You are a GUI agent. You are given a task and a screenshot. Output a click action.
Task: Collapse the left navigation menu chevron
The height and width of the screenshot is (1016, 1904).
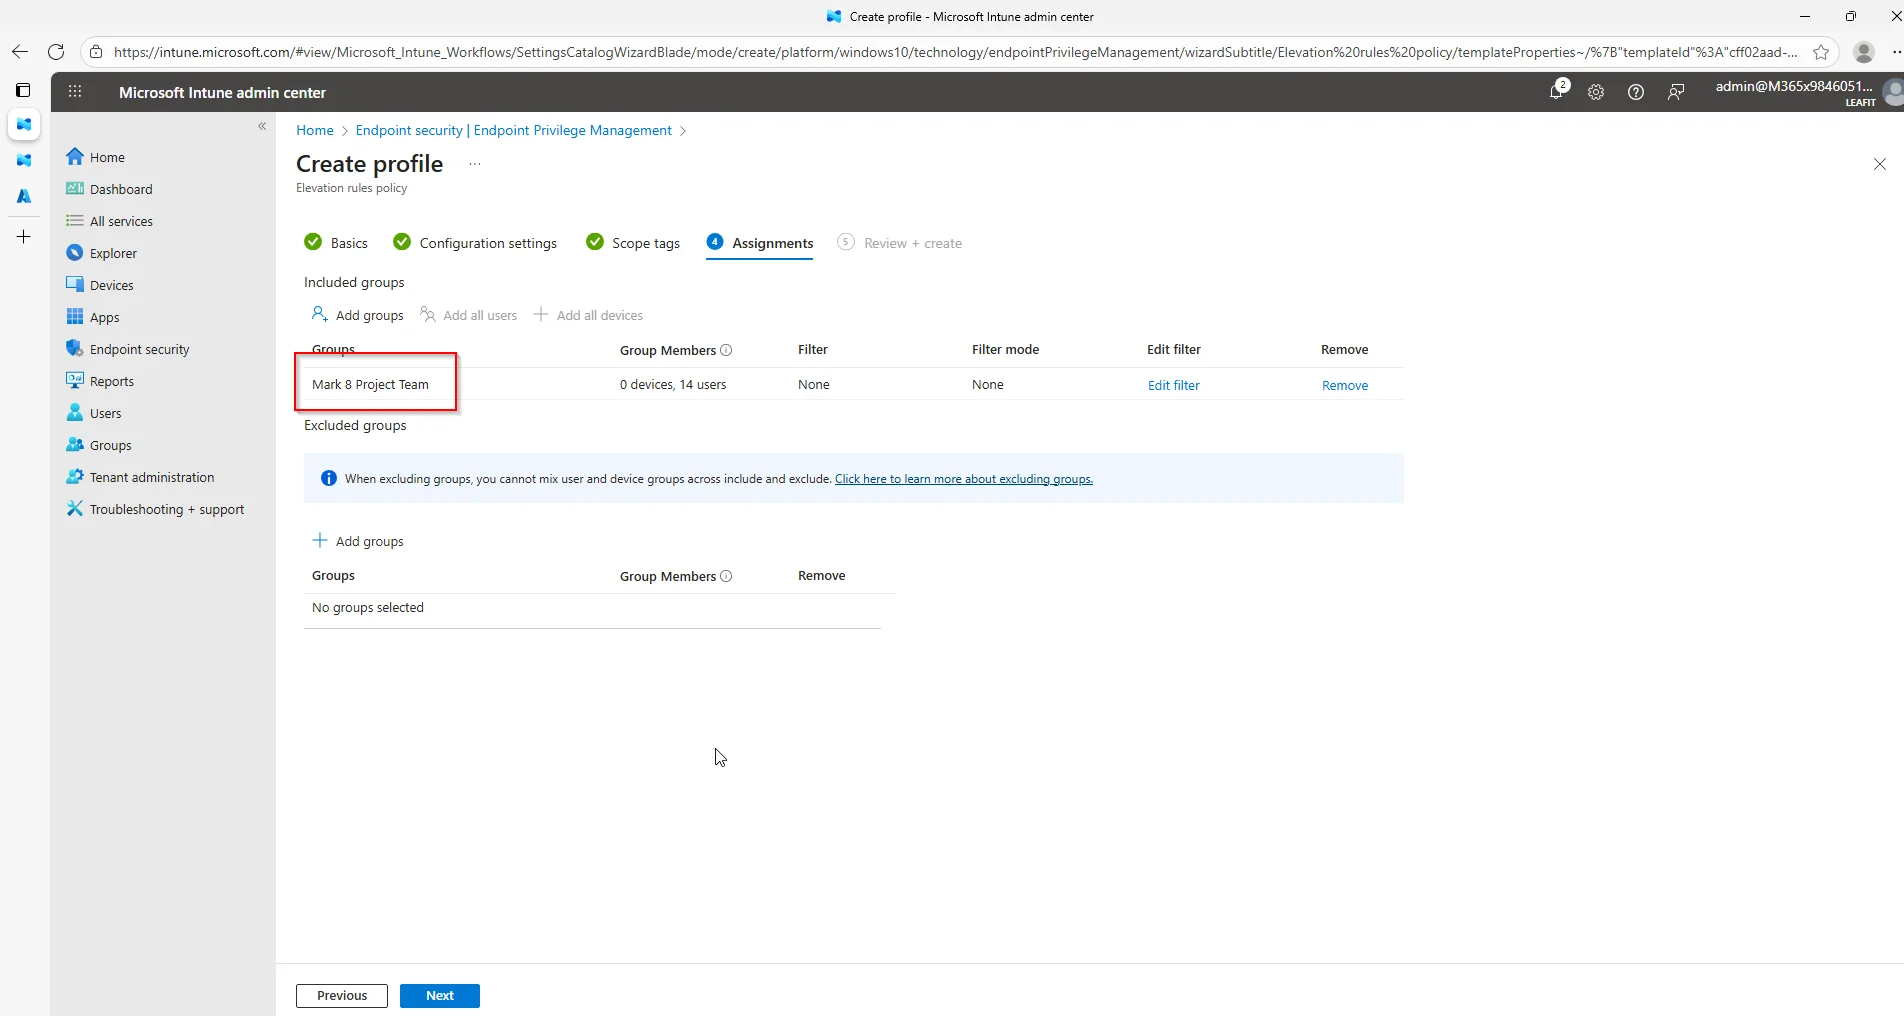coord(262,126)
